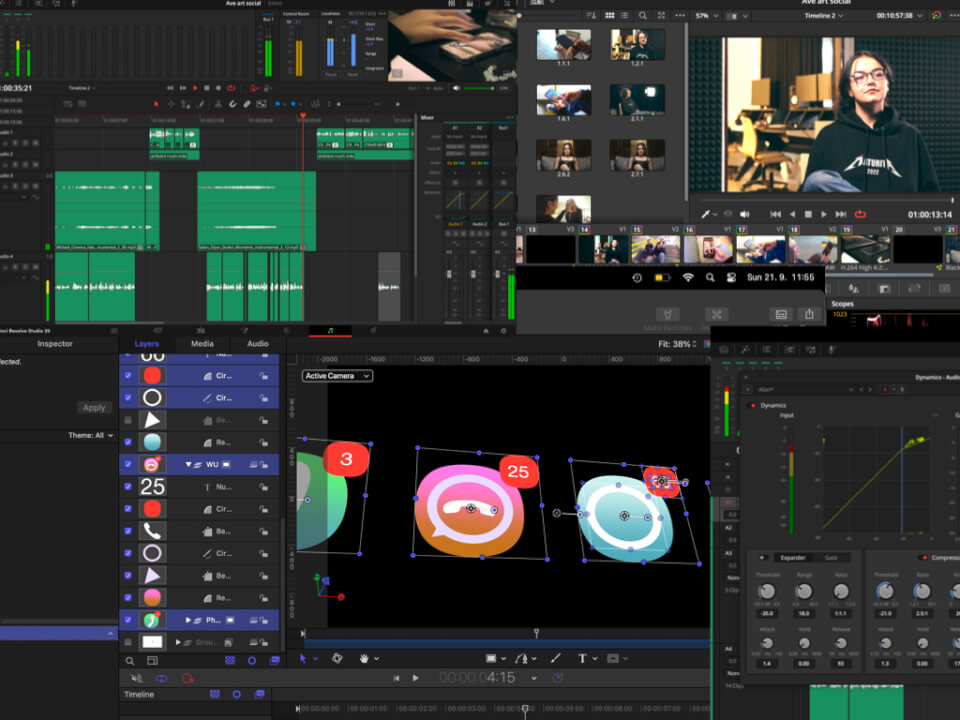Uncheck the teal rectangle layer checkbox

pyautogui.click(x=128, y=442)
